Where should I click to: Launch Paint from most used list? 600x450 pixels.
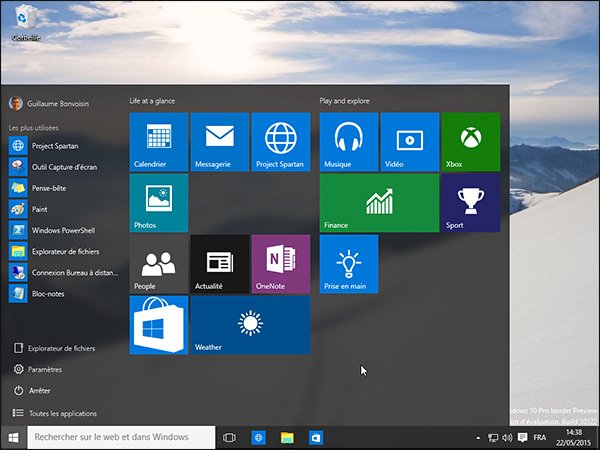pyautogui.click(x=63, y=209)
